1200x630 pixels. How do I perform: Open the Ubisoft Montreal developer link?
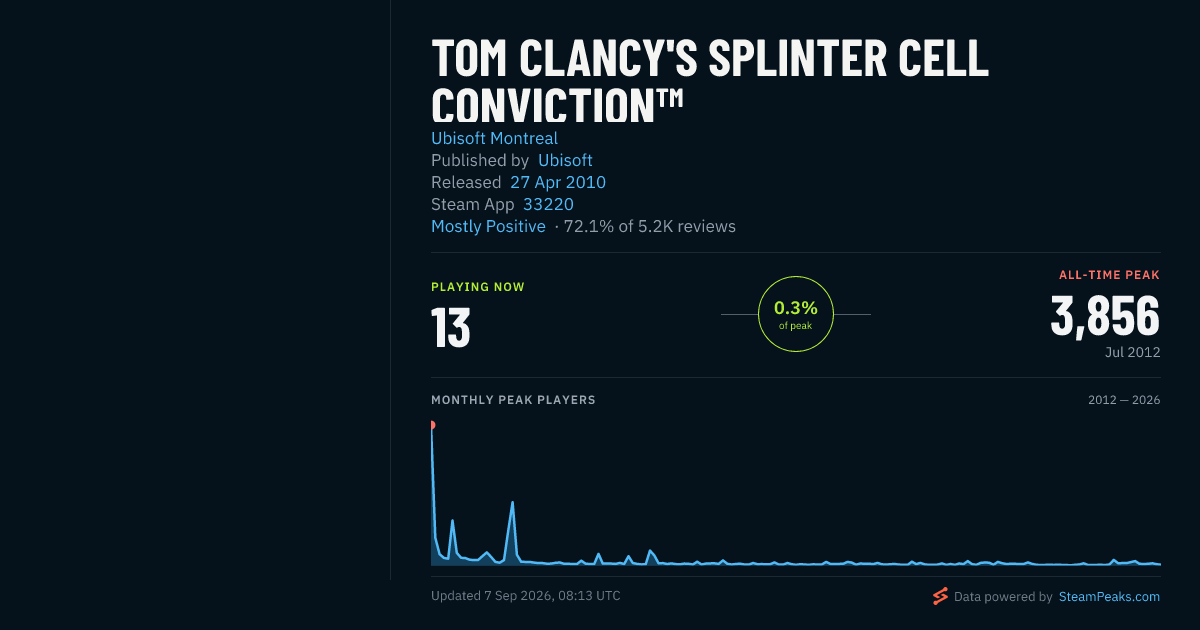coord(494,138)
